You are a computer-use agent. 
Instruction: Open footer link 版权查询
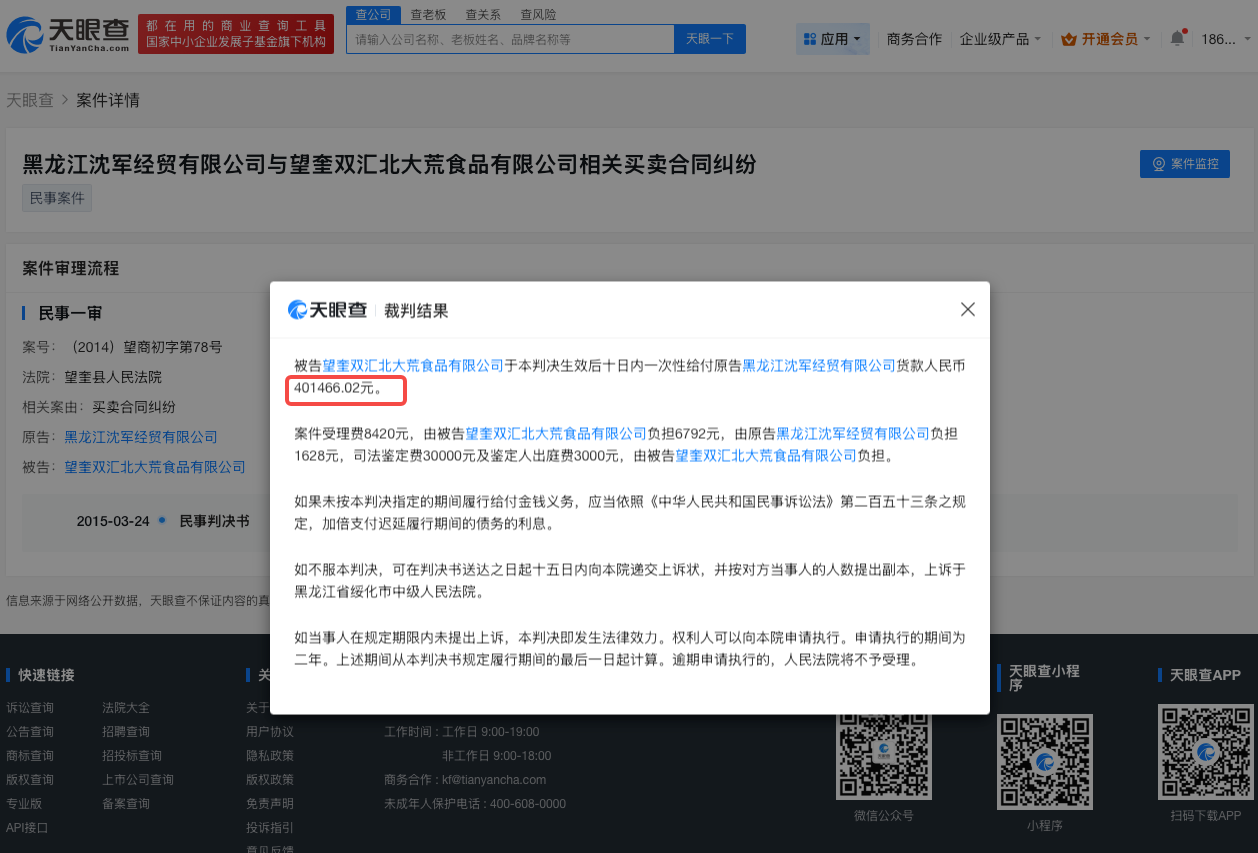tap(30, 779)
